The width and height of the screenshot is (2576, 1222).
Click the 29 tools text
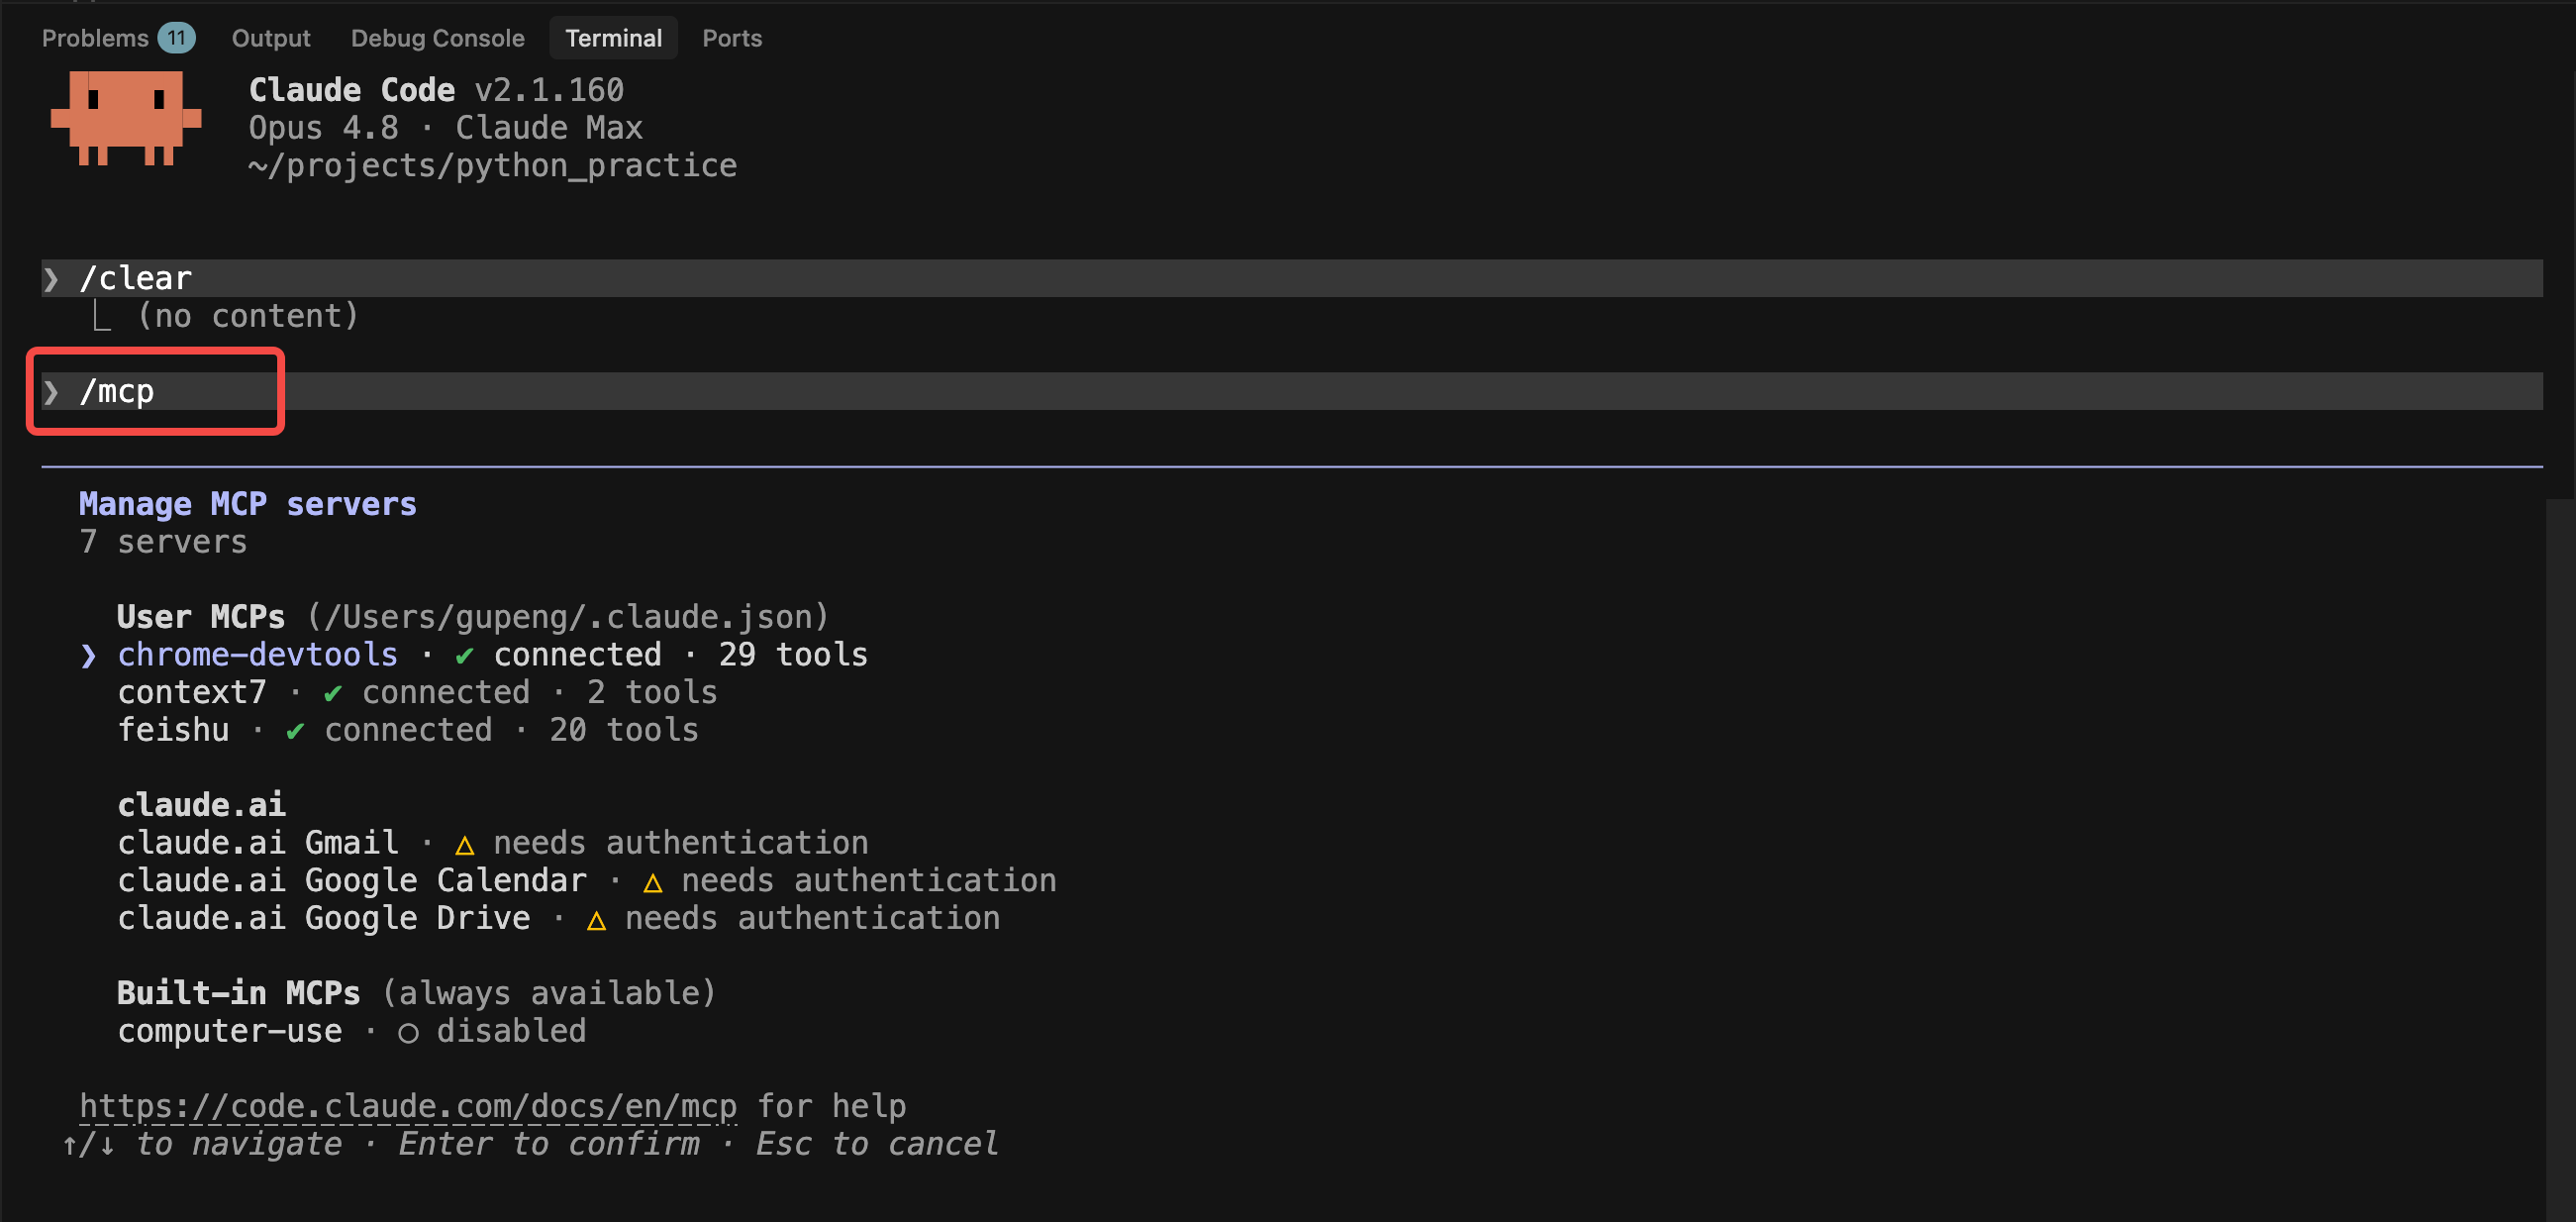tap(793, 655)
